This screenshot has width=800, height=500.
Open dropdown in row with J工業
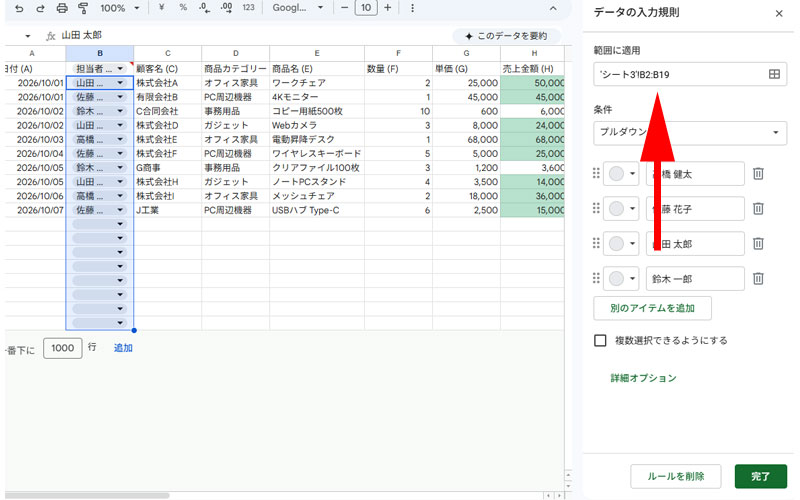(120, 210)
